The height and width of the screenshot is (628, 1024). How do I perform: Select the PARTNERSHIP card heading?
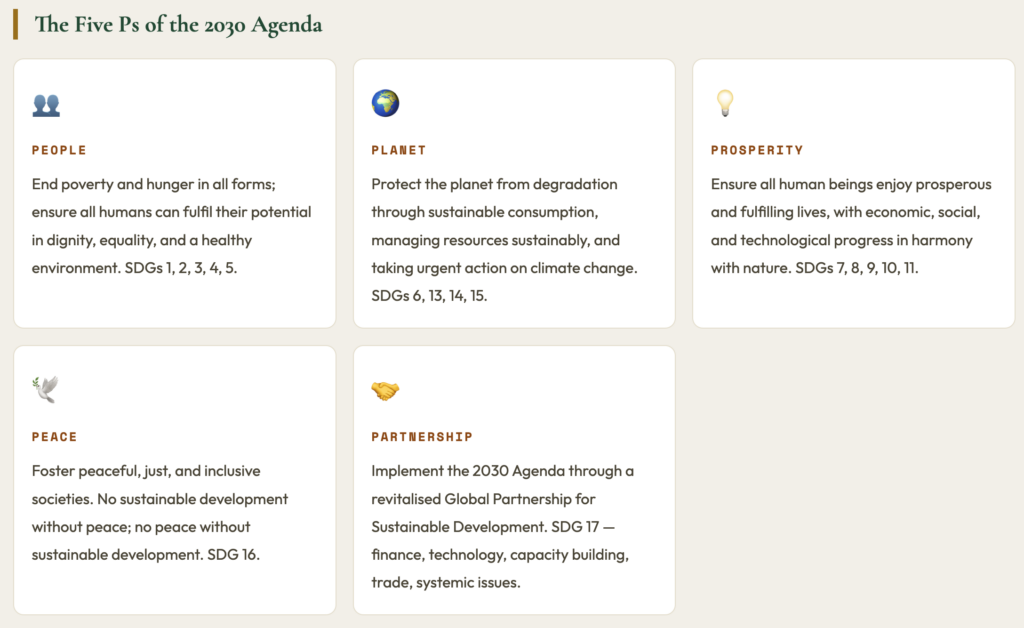[x=422, y=437]
